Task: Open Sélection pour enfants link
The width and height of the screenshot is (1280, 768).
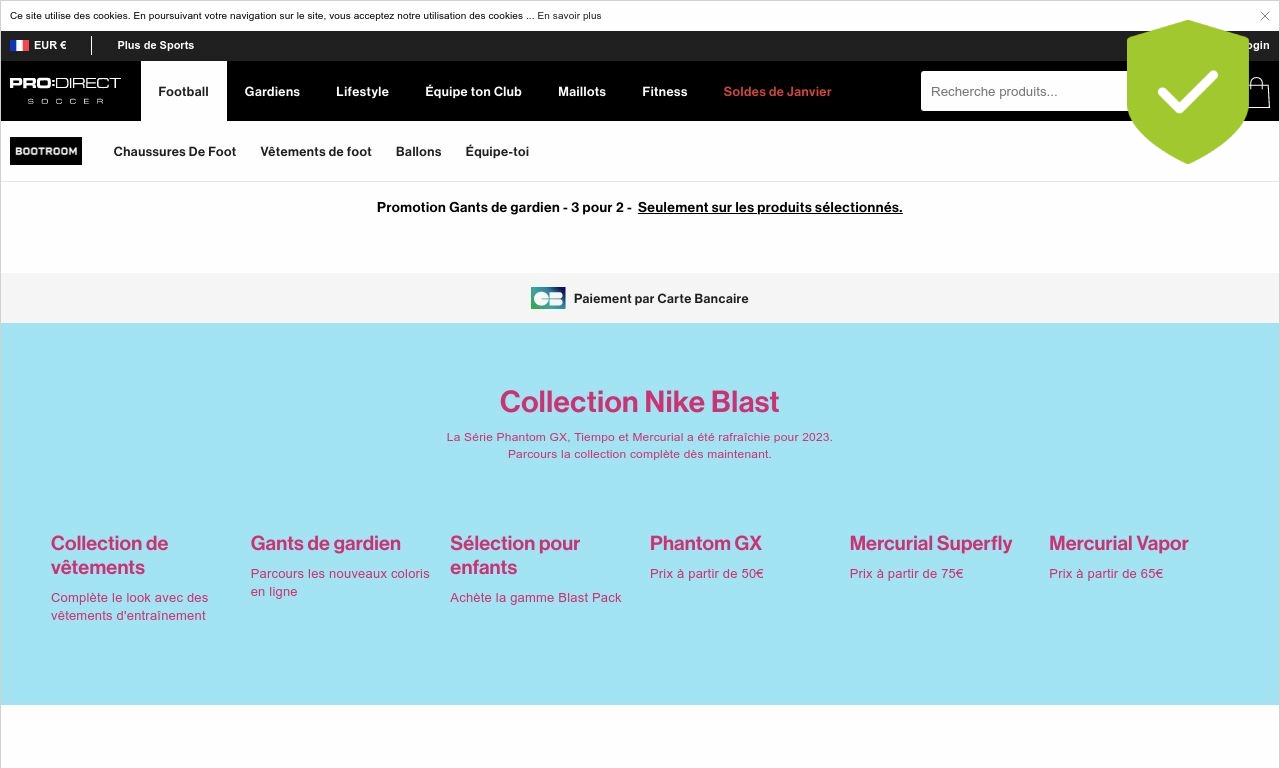Action: click(515, 555)
